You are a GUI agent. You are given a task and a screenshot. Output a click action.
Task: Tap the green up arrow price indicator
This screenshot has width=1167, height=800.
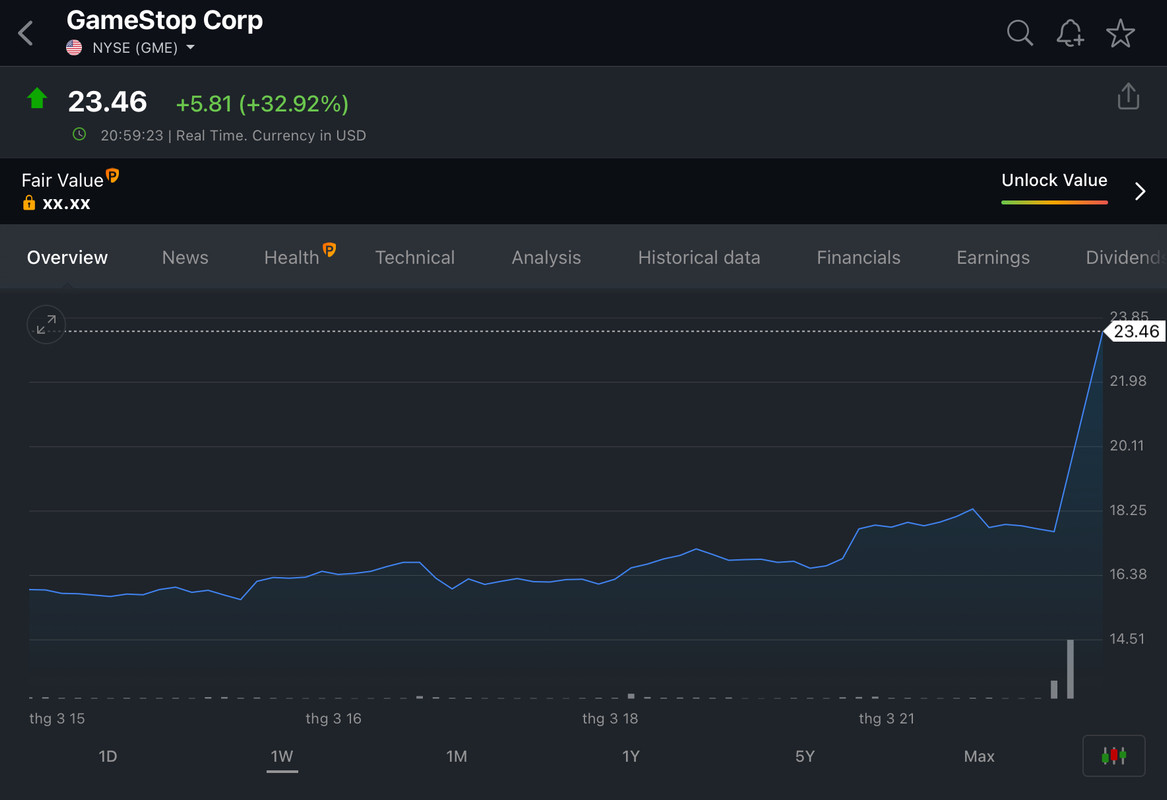[36, 98]
